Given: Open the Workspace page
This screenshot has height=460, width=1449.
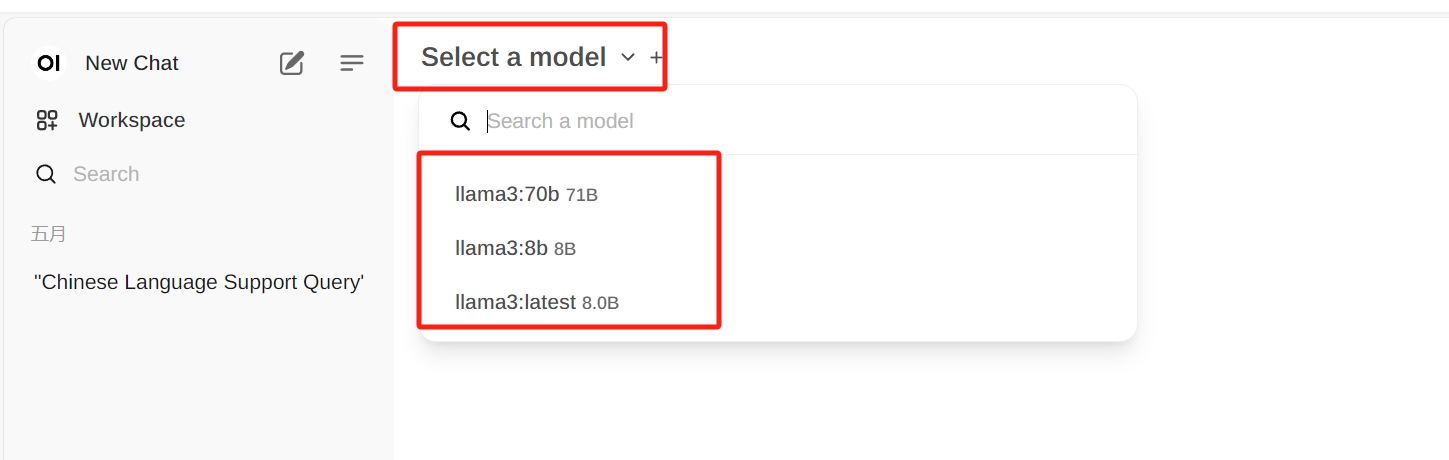Looking at the screenshot, I should tap(131, 120).
